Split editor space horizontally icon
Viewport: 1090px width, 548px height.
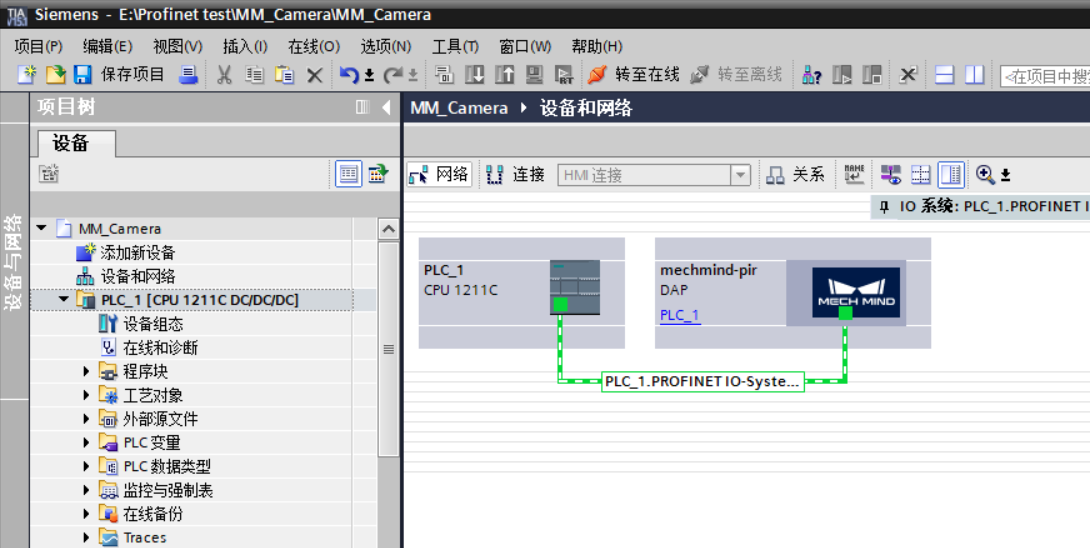coord(944,74)
